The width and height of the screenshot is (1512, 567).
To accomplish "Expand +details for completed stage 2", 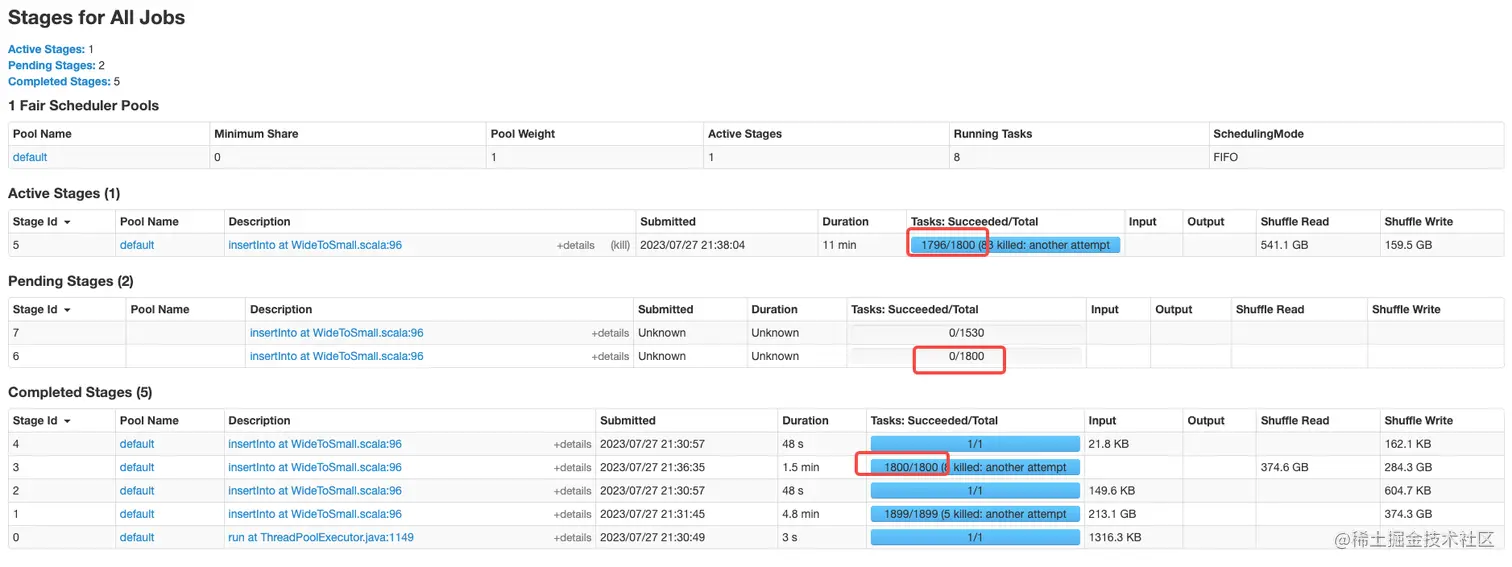I will tap(573, 491).
